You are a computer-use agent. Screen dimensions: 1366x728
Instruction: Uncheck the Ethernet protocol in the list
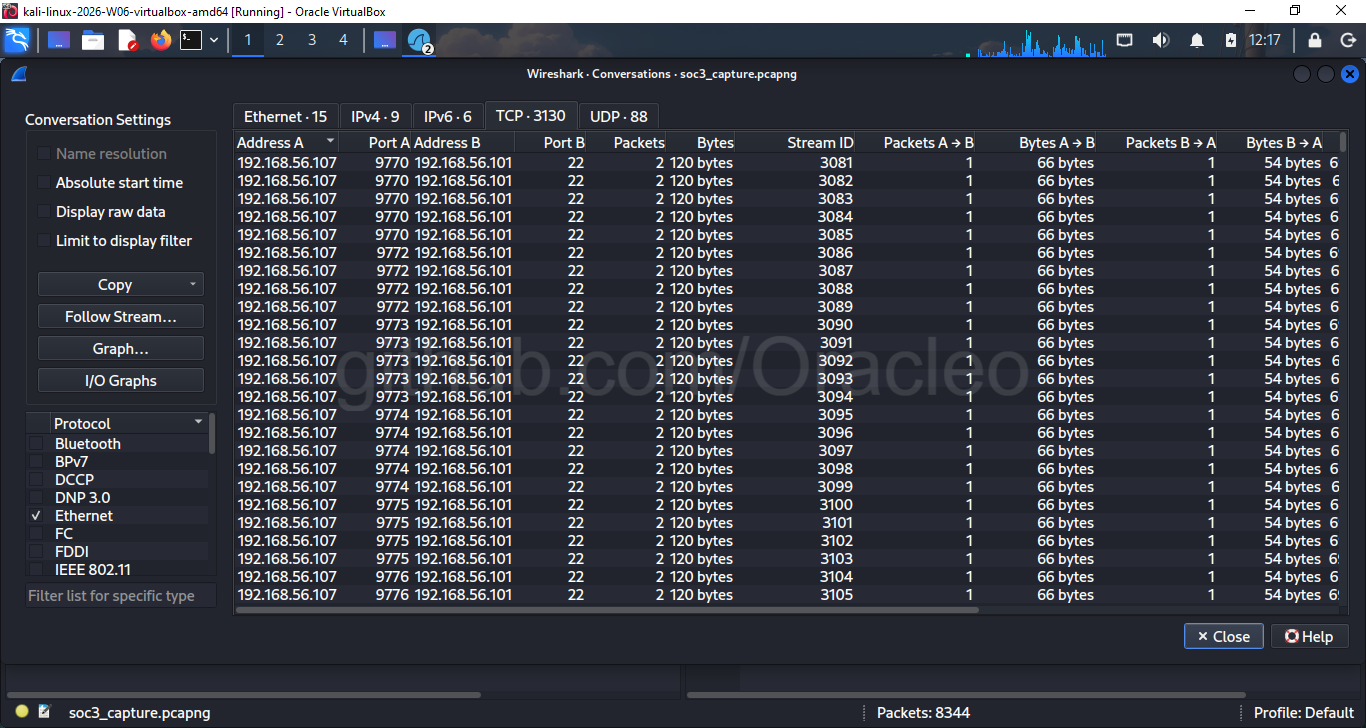(x=38, y=515)
